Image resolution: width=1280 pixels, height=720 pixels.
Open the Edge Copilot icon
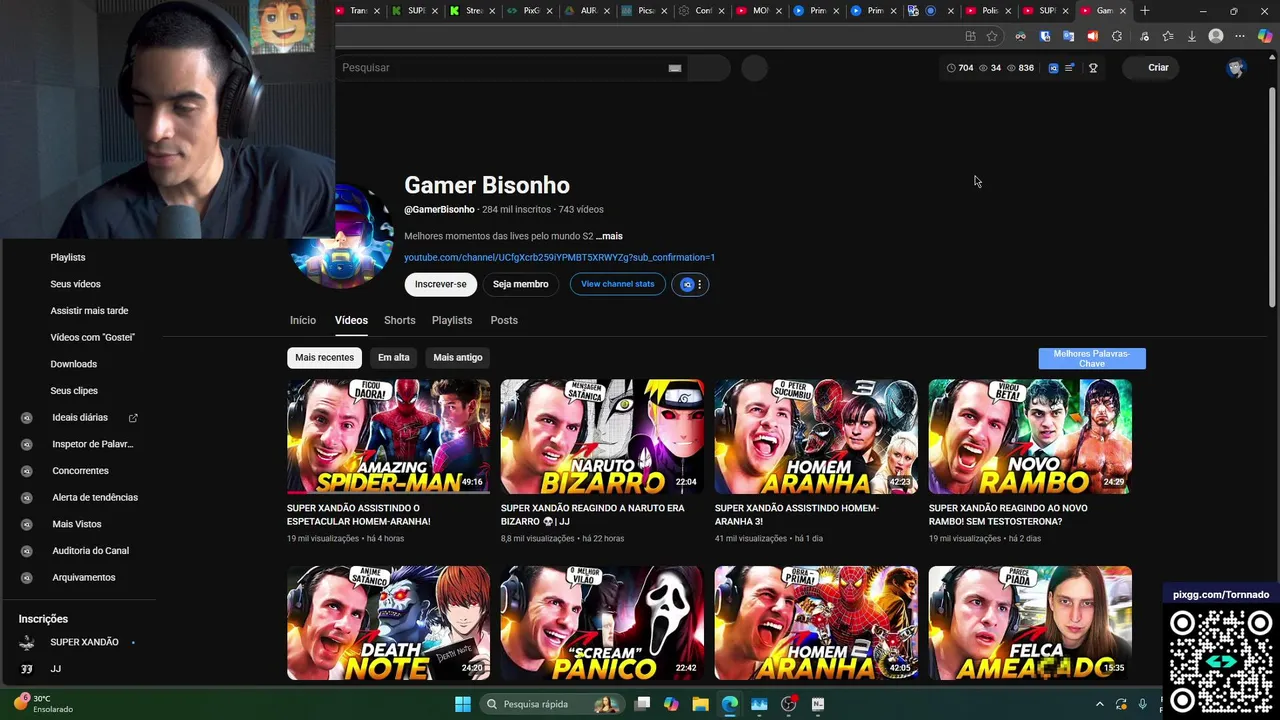coord(1264,36)
